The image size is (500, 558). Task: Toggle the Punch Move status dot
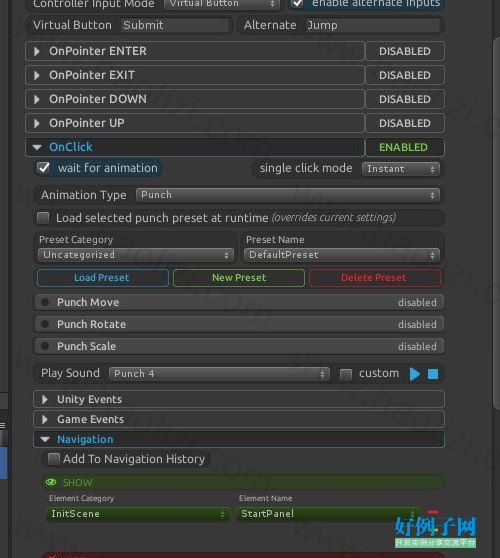(x=45, y=302)
